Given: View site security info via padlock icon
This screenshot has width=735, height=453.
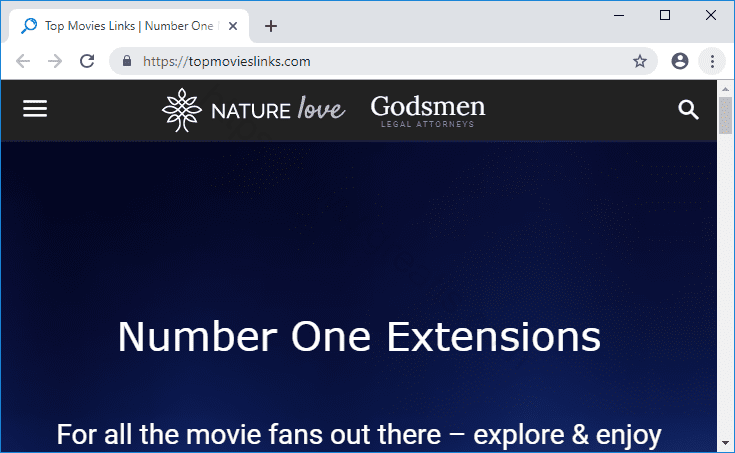Looking at the screenshot, I should pyautogui.click(x=127, y=61).
